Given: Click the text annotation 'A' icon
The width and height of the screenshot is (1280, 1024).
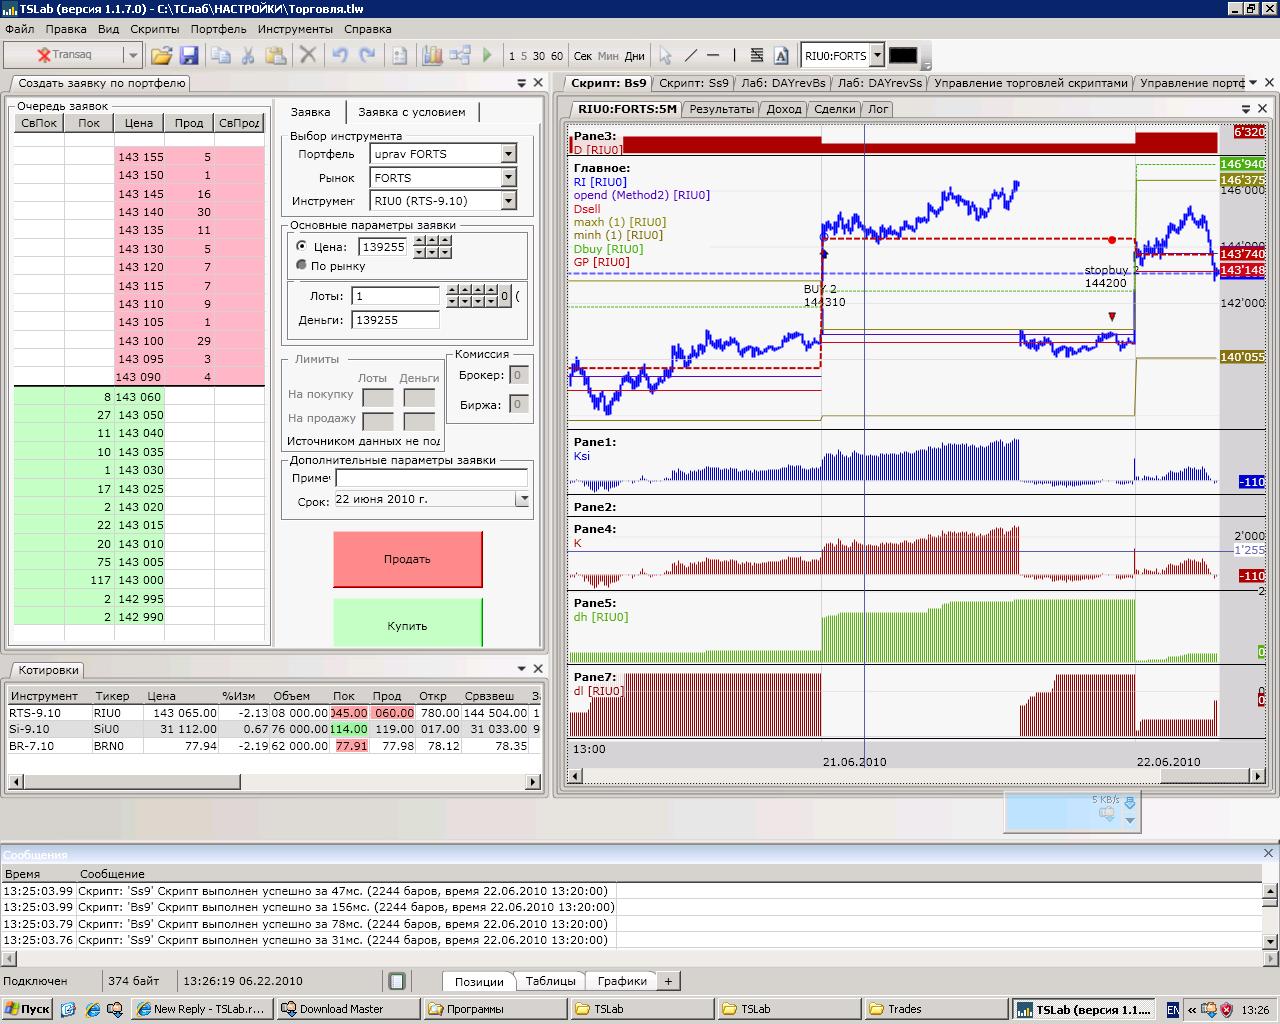Looking at the screenshot, I should point(781,56).
